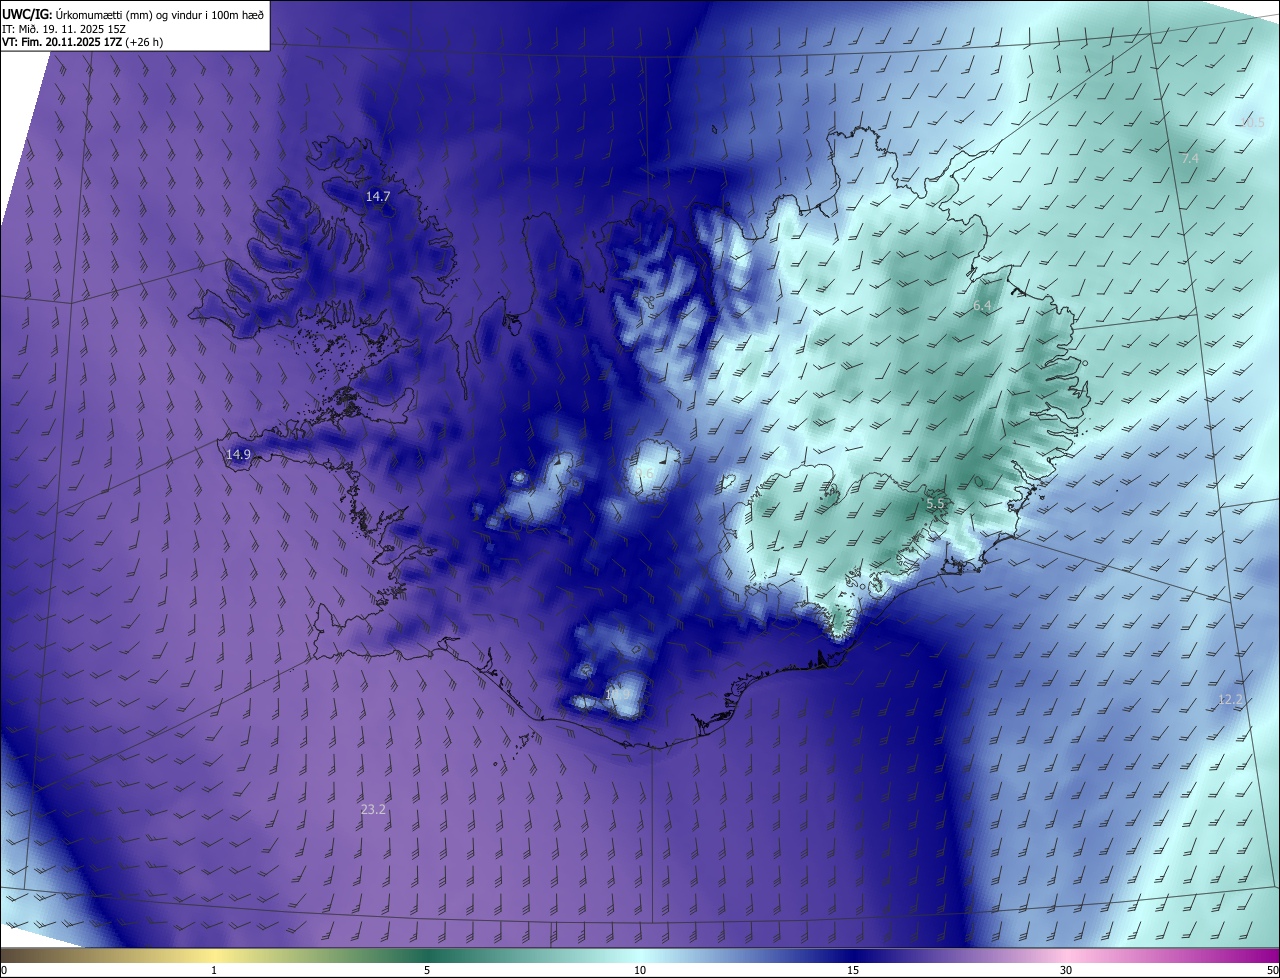Click the 10.9 value on the southern glacier
The width and height of the screenshot is (1280, 978).
(x=619, y=693)
